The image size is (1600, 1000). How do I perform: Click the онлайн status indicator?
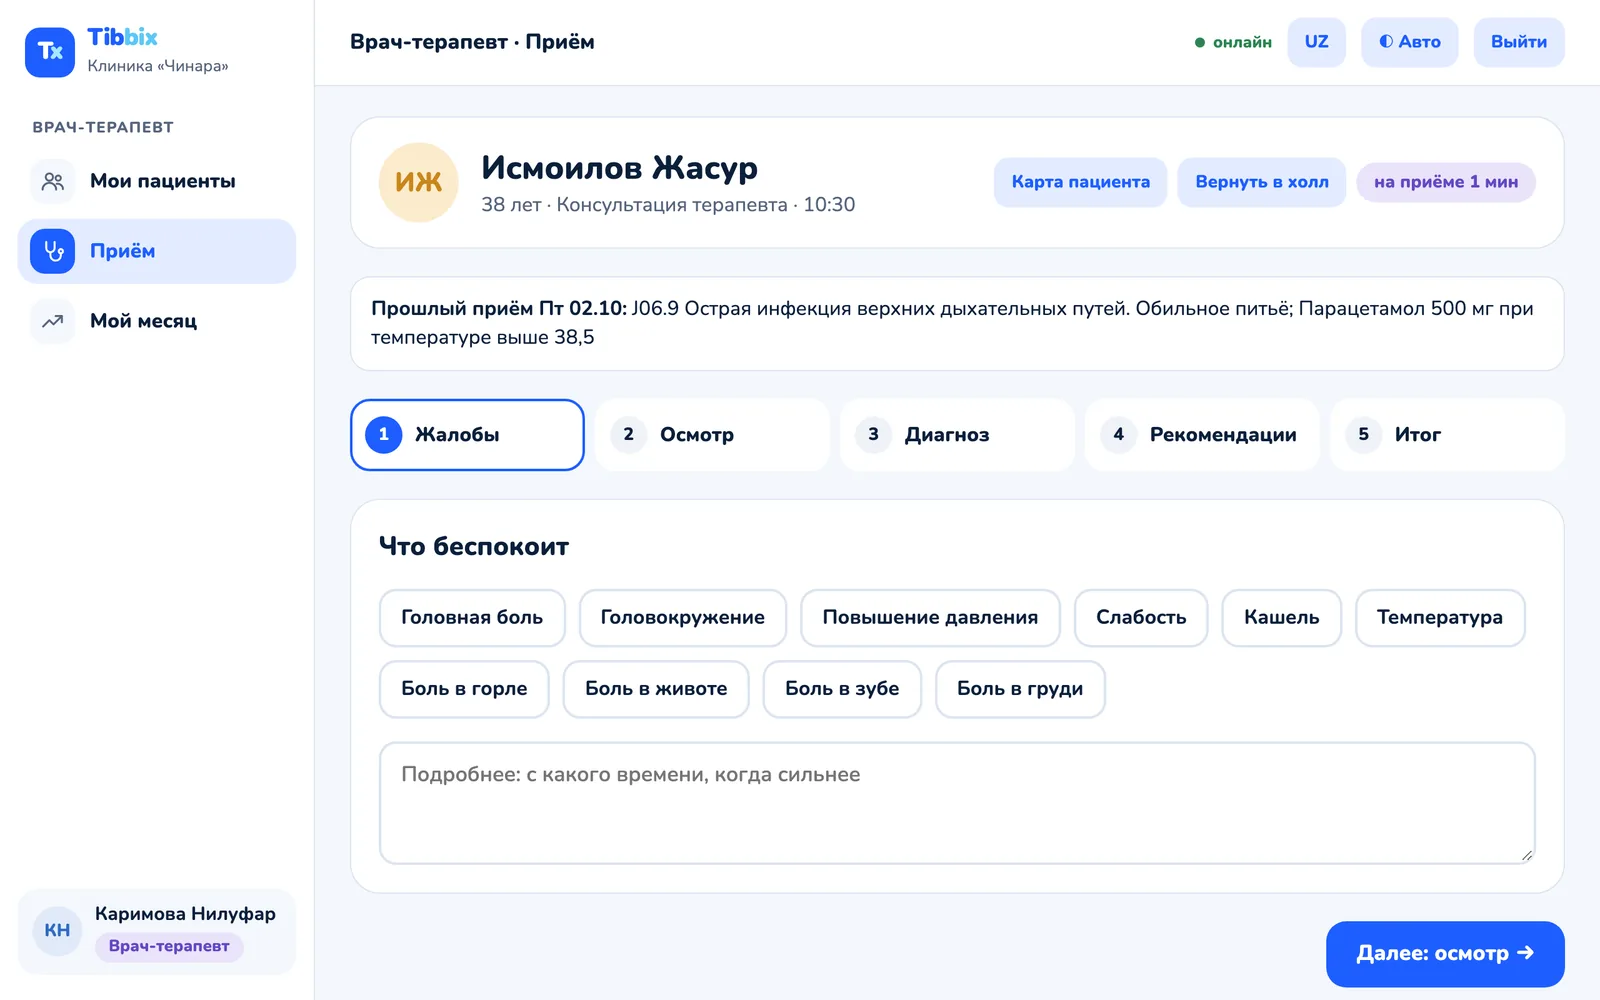(1233, 42)
